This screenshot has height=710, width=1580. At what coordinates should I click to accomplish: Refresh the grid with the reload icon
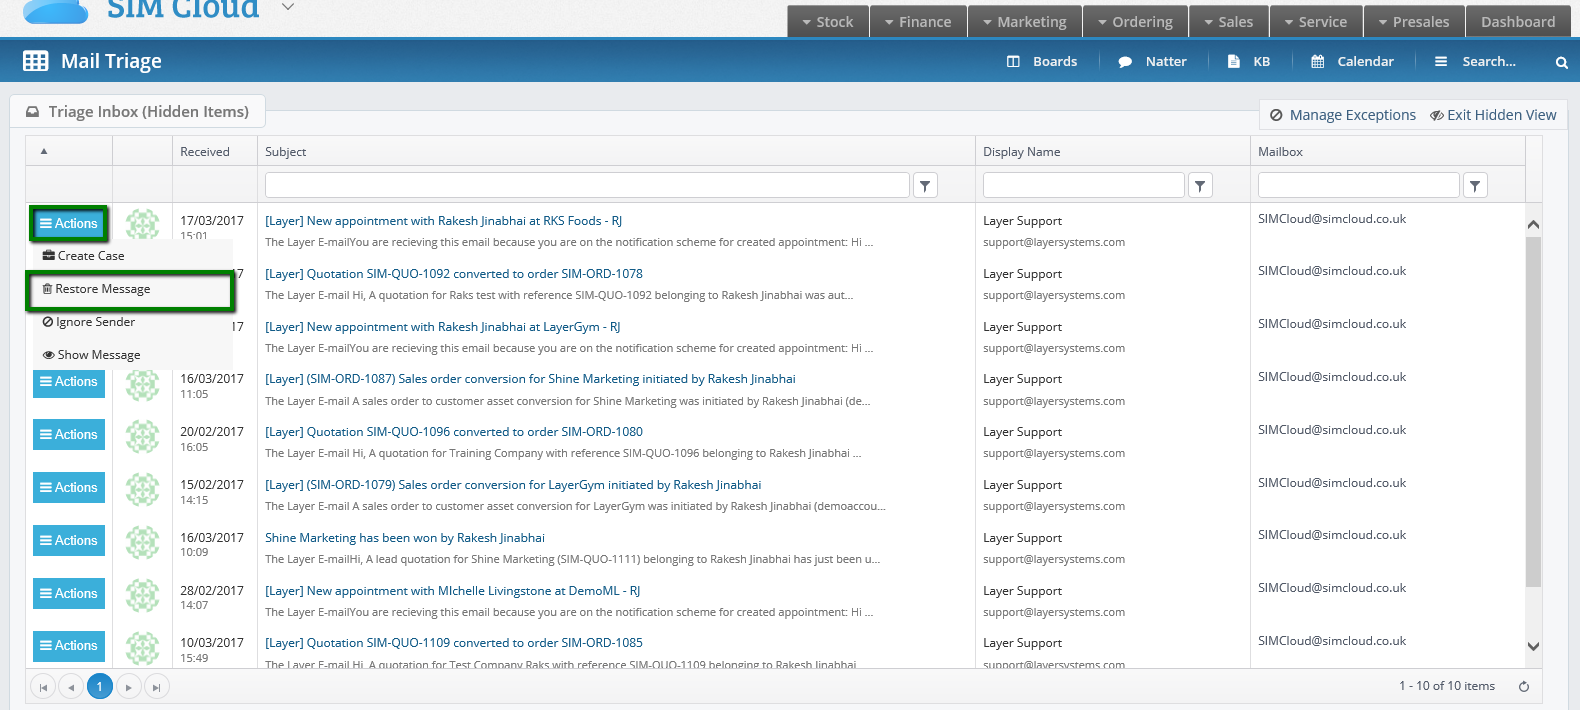[1524, 686]
